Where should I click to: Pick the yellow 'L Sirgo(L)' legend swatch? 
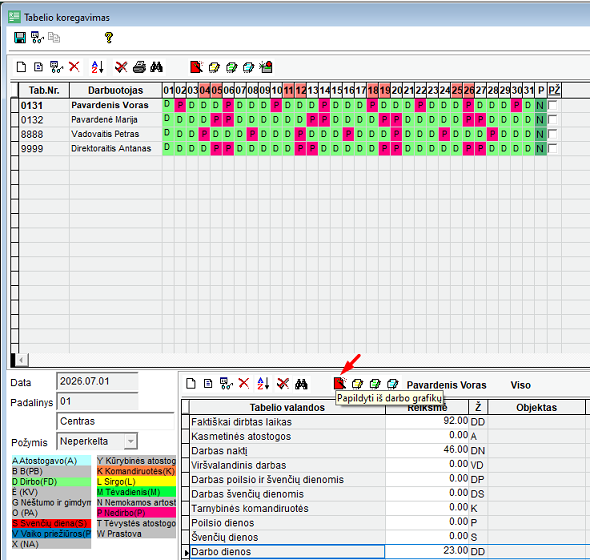point(136,481)
